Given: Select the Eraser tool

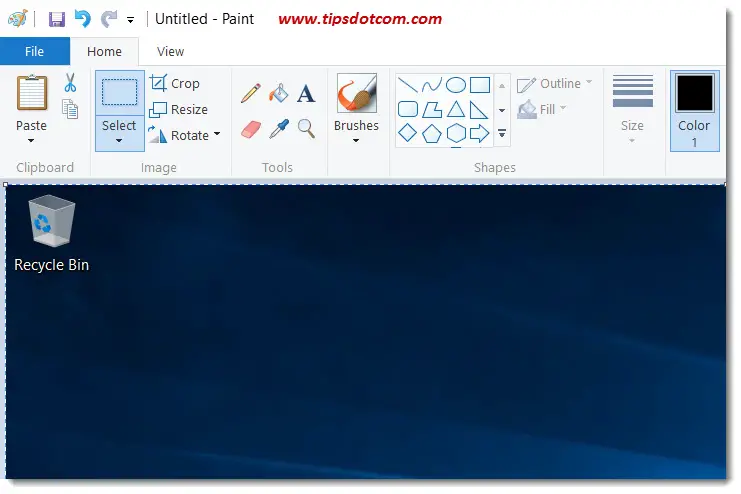Looking at the screenshot, I should (x=251, y=129).
